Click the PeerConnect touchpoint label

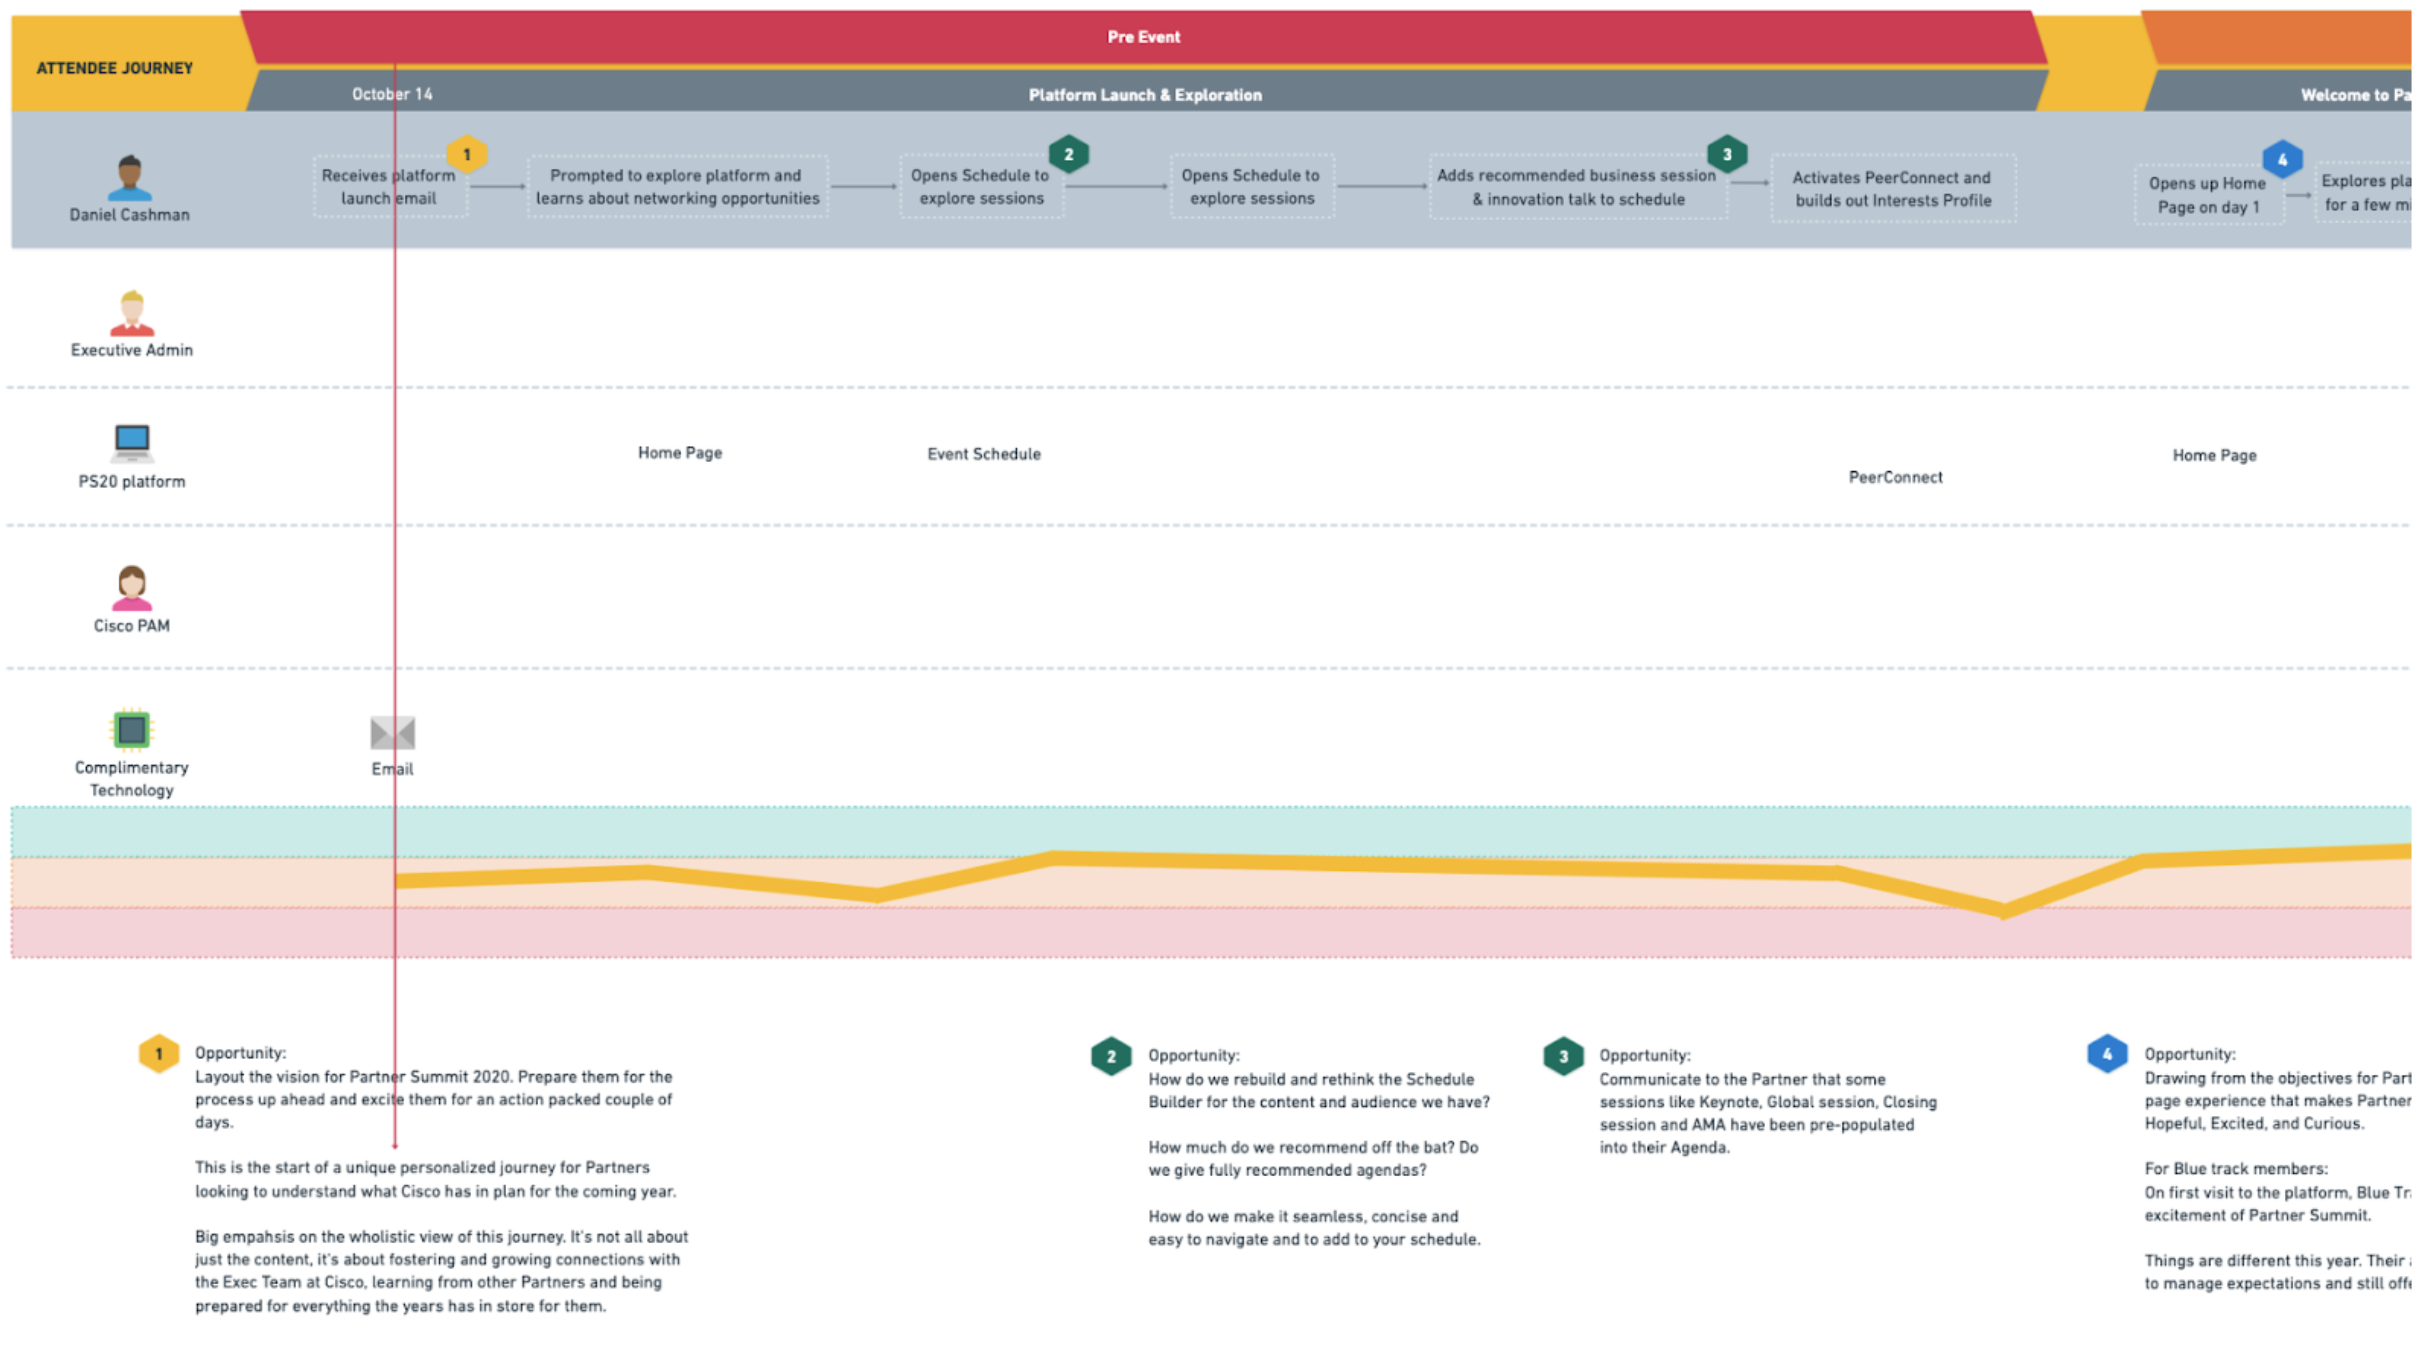click(x=1895, y=477)
